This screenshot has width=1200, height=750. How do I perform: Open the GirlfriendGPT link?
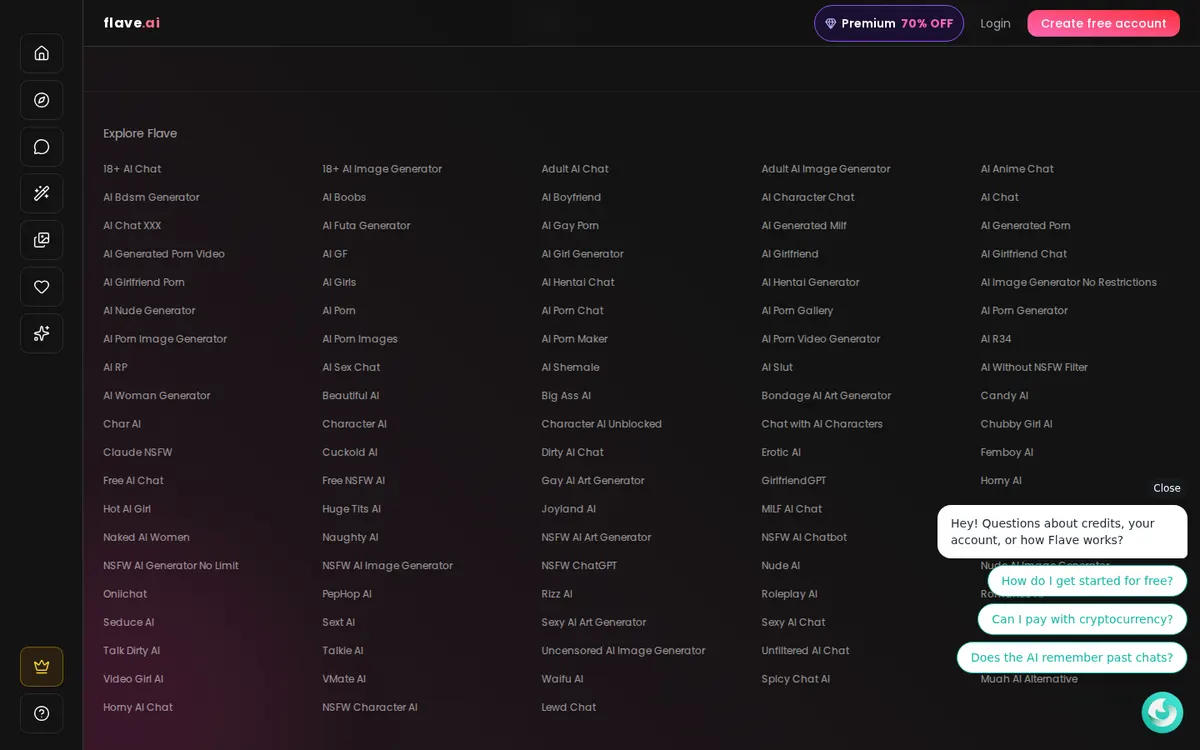click(794, 481)
